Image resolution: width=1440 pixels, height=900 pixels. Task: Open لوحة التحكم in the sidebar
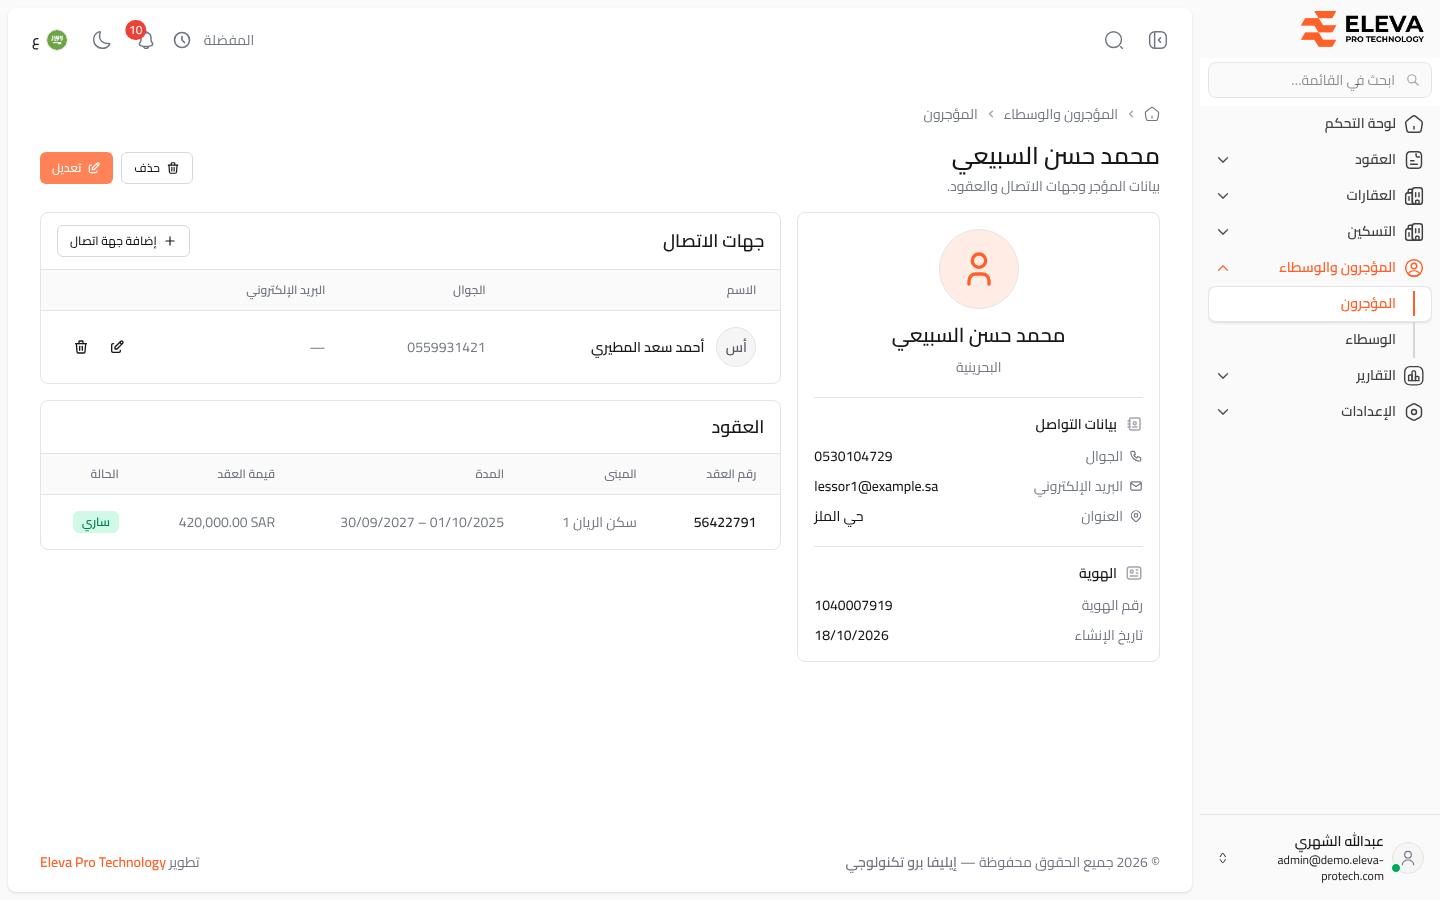(x=1320, y=124)
